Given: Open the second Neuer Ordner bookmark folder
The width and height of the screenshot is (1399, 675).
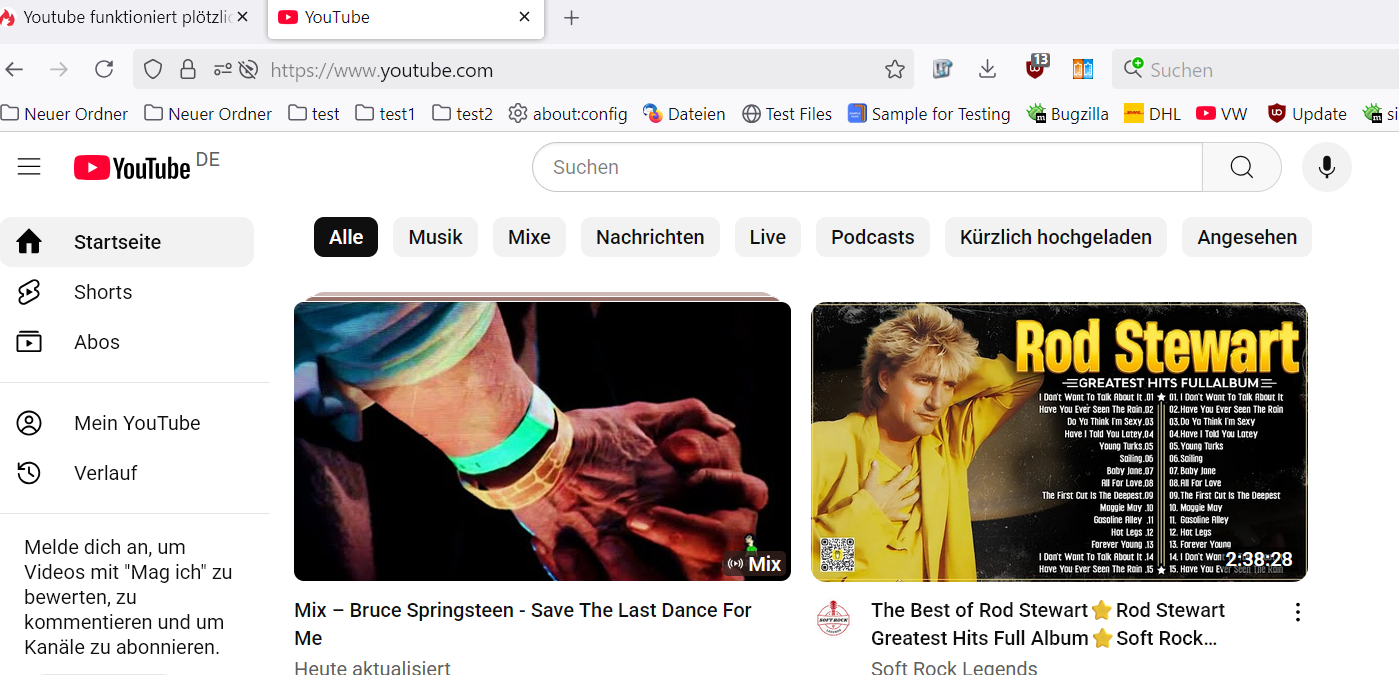Looking at the screenshot, I should (x=209, y=114).
